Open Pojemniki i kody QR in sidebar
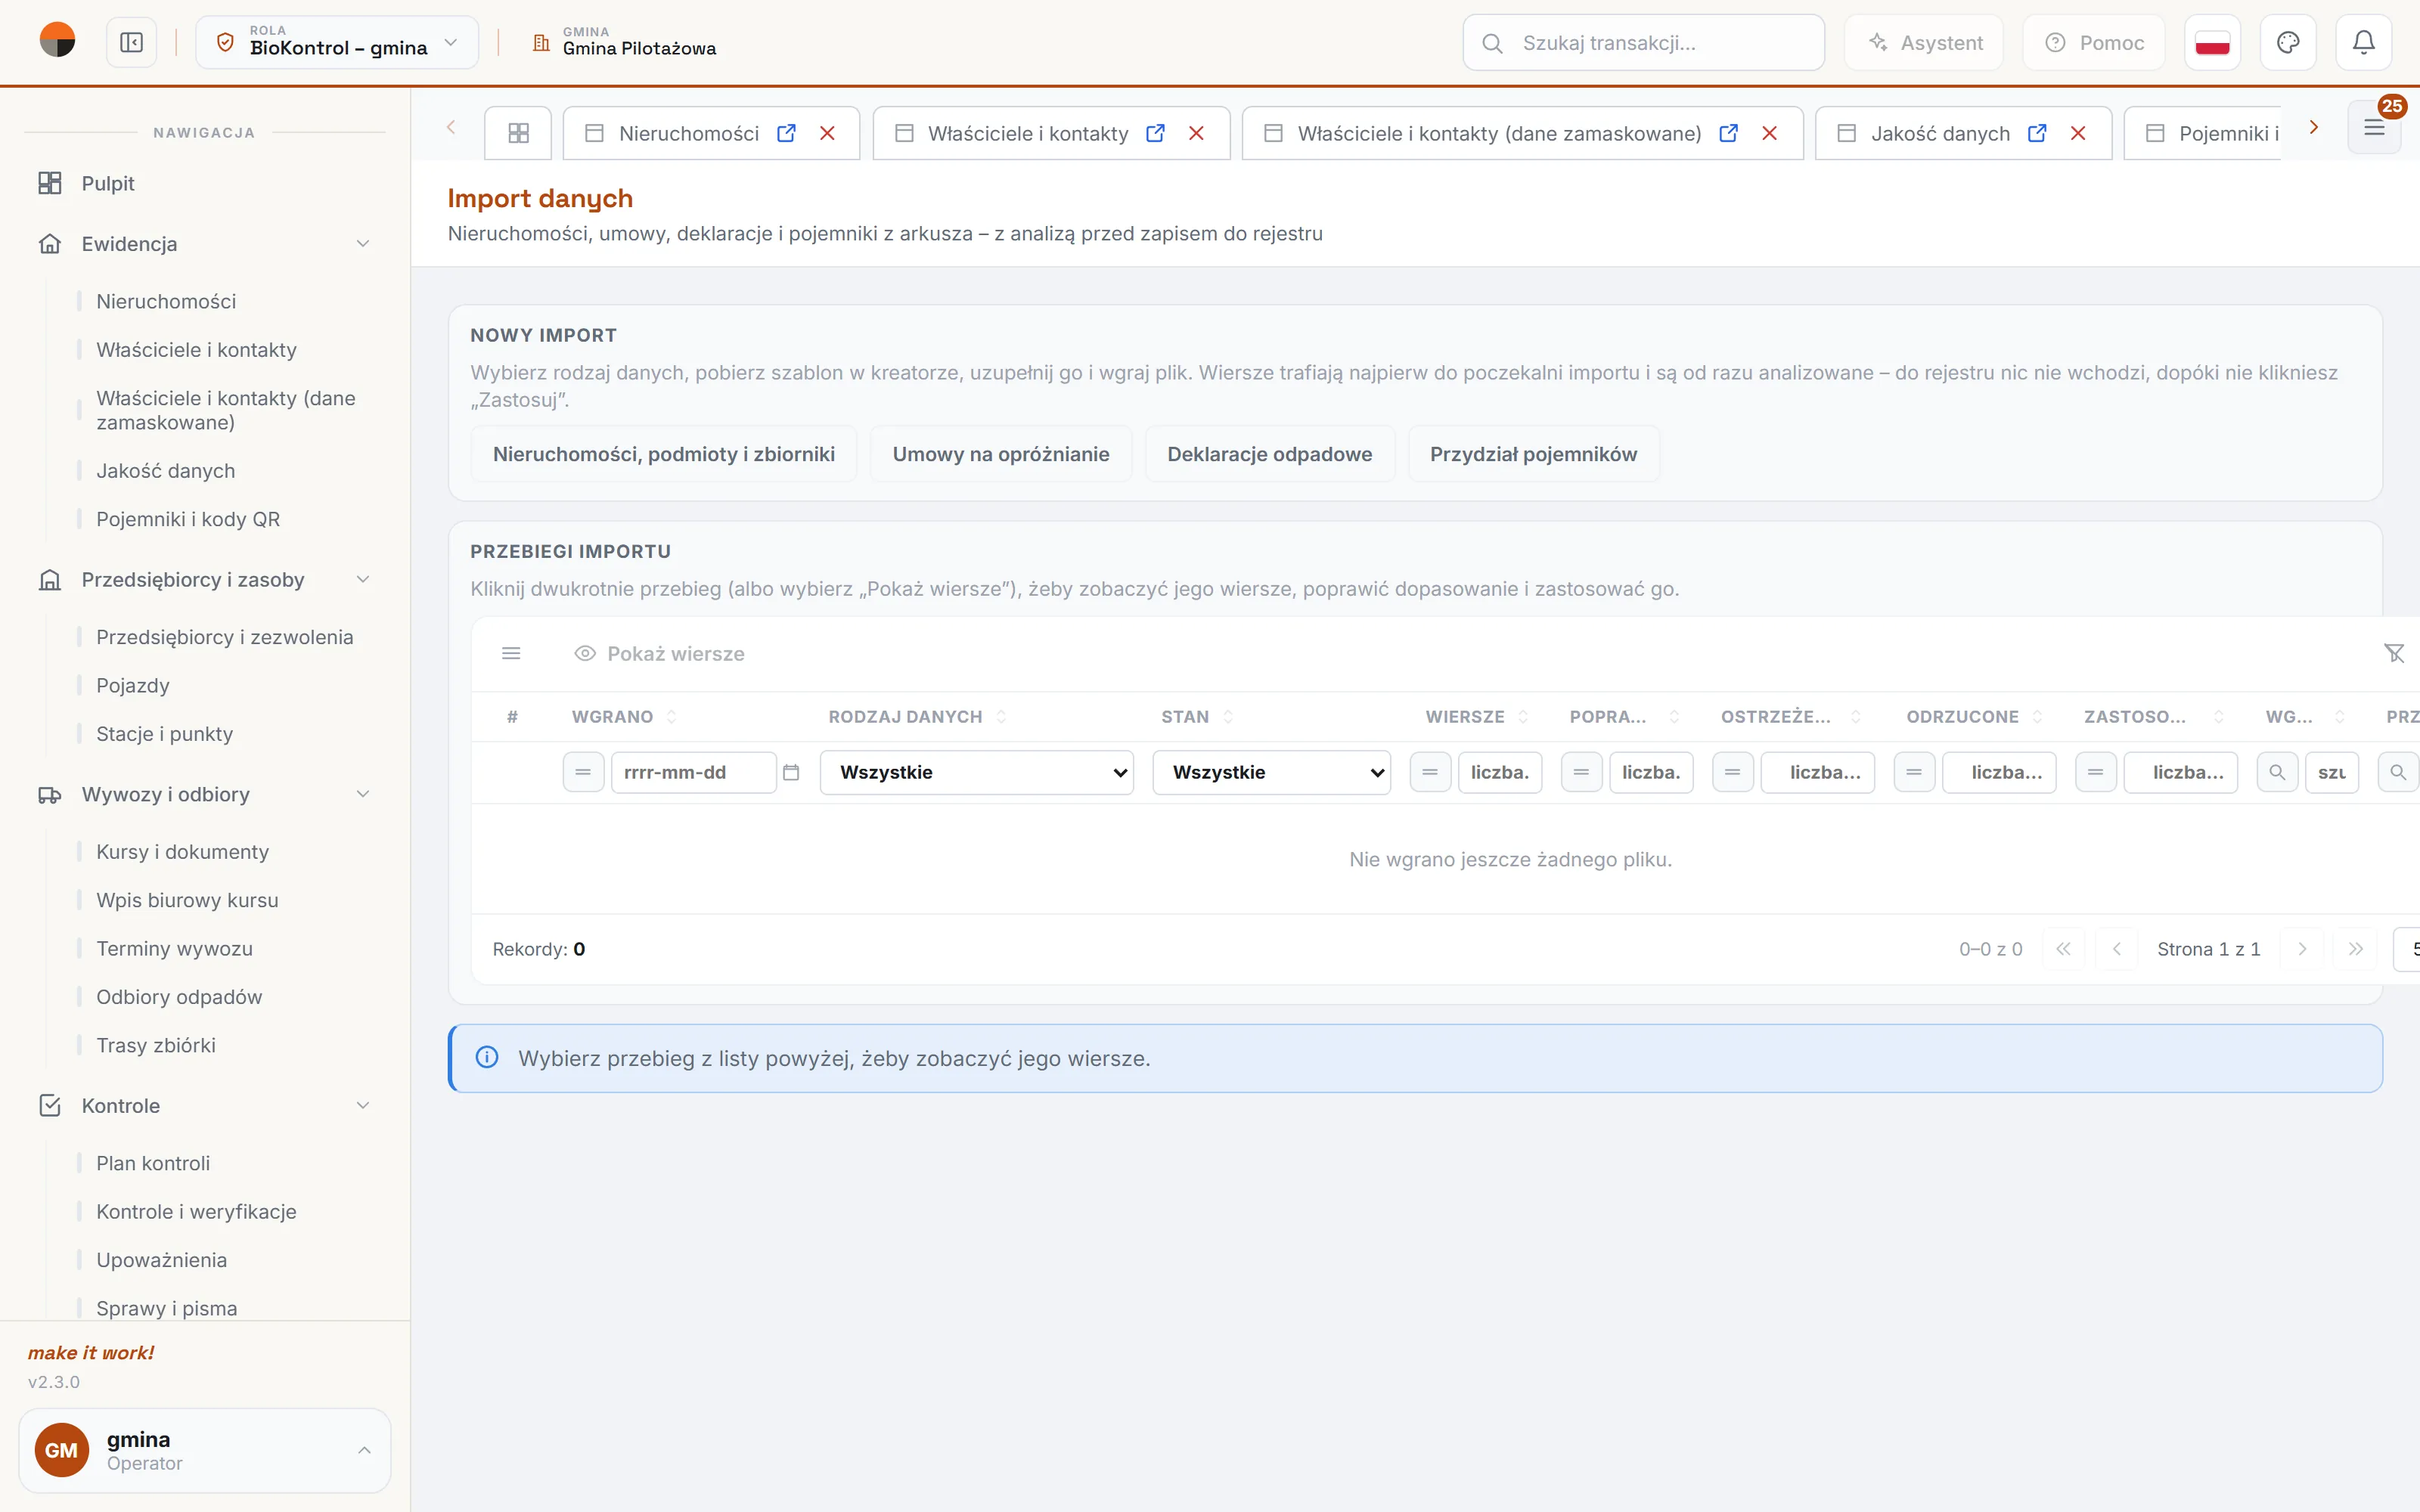 pyautogui.click(x=188, y=519)
